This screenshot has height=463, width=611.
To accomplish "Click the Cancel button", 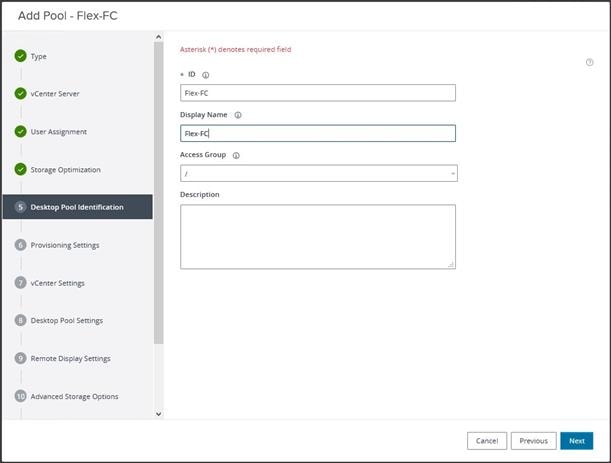I will pos(487,441).
